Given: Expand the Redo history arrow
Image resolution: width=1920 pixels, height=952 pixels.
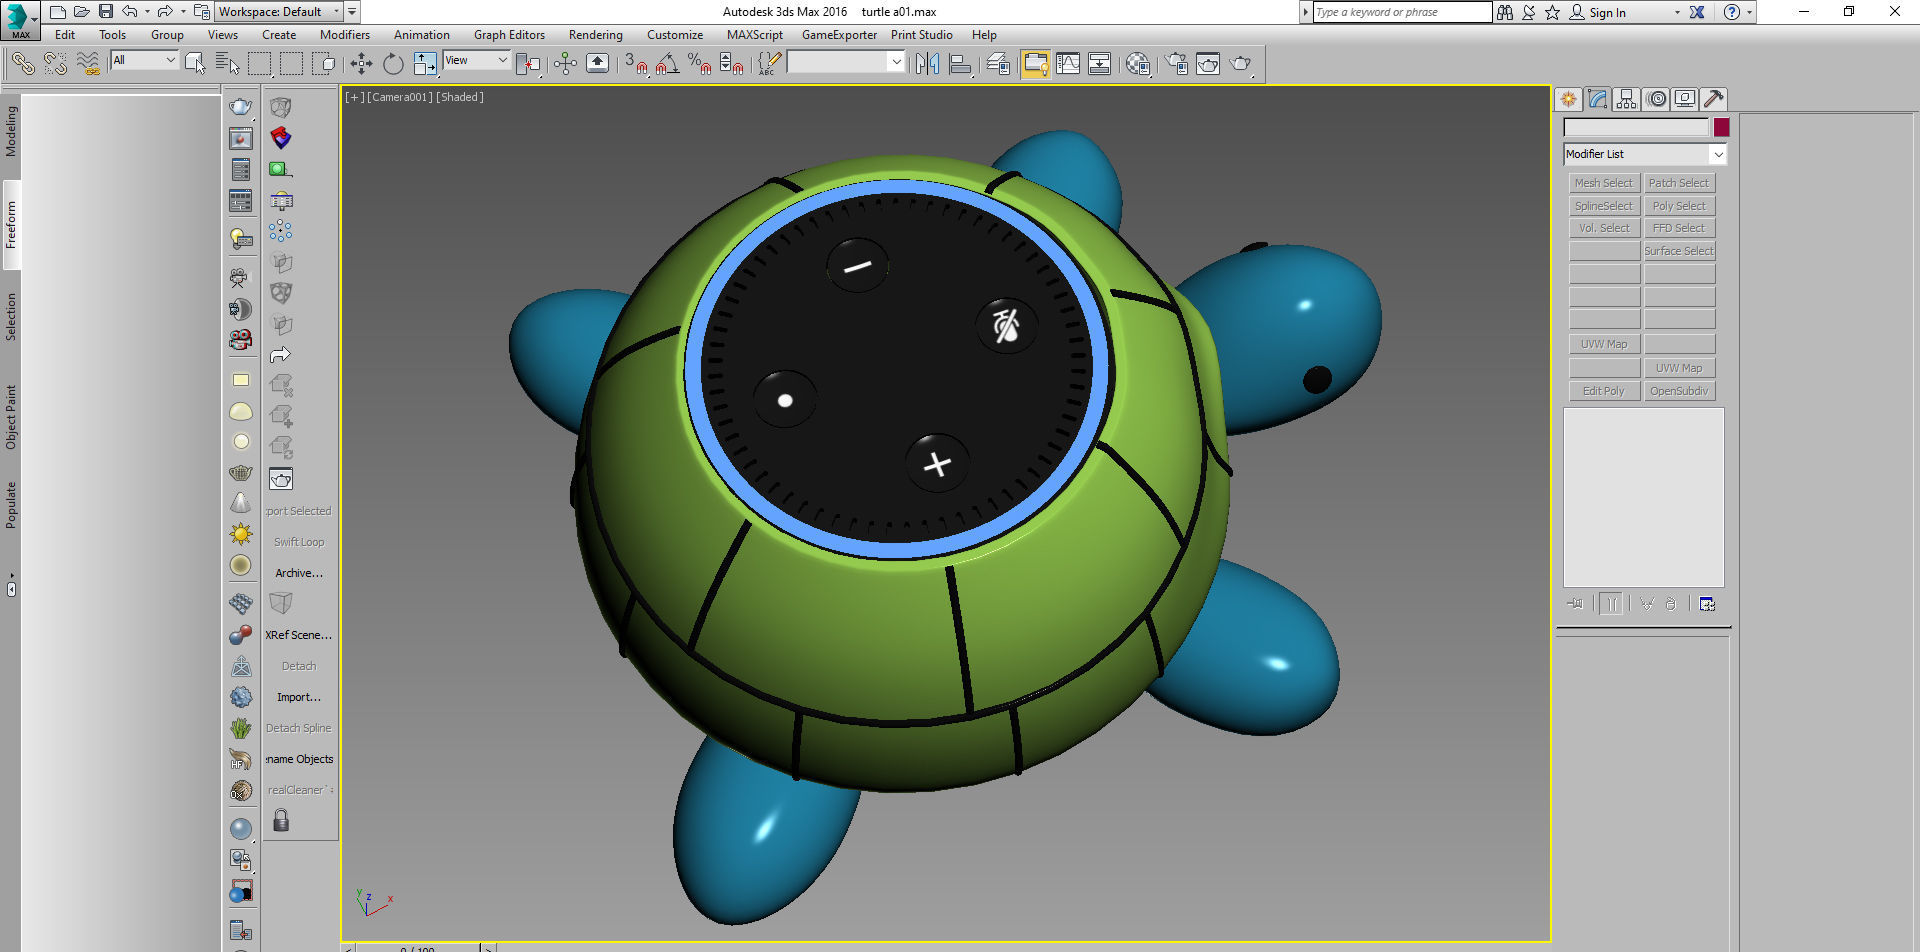Looking at the screenshot, I should tap(183, 12).
